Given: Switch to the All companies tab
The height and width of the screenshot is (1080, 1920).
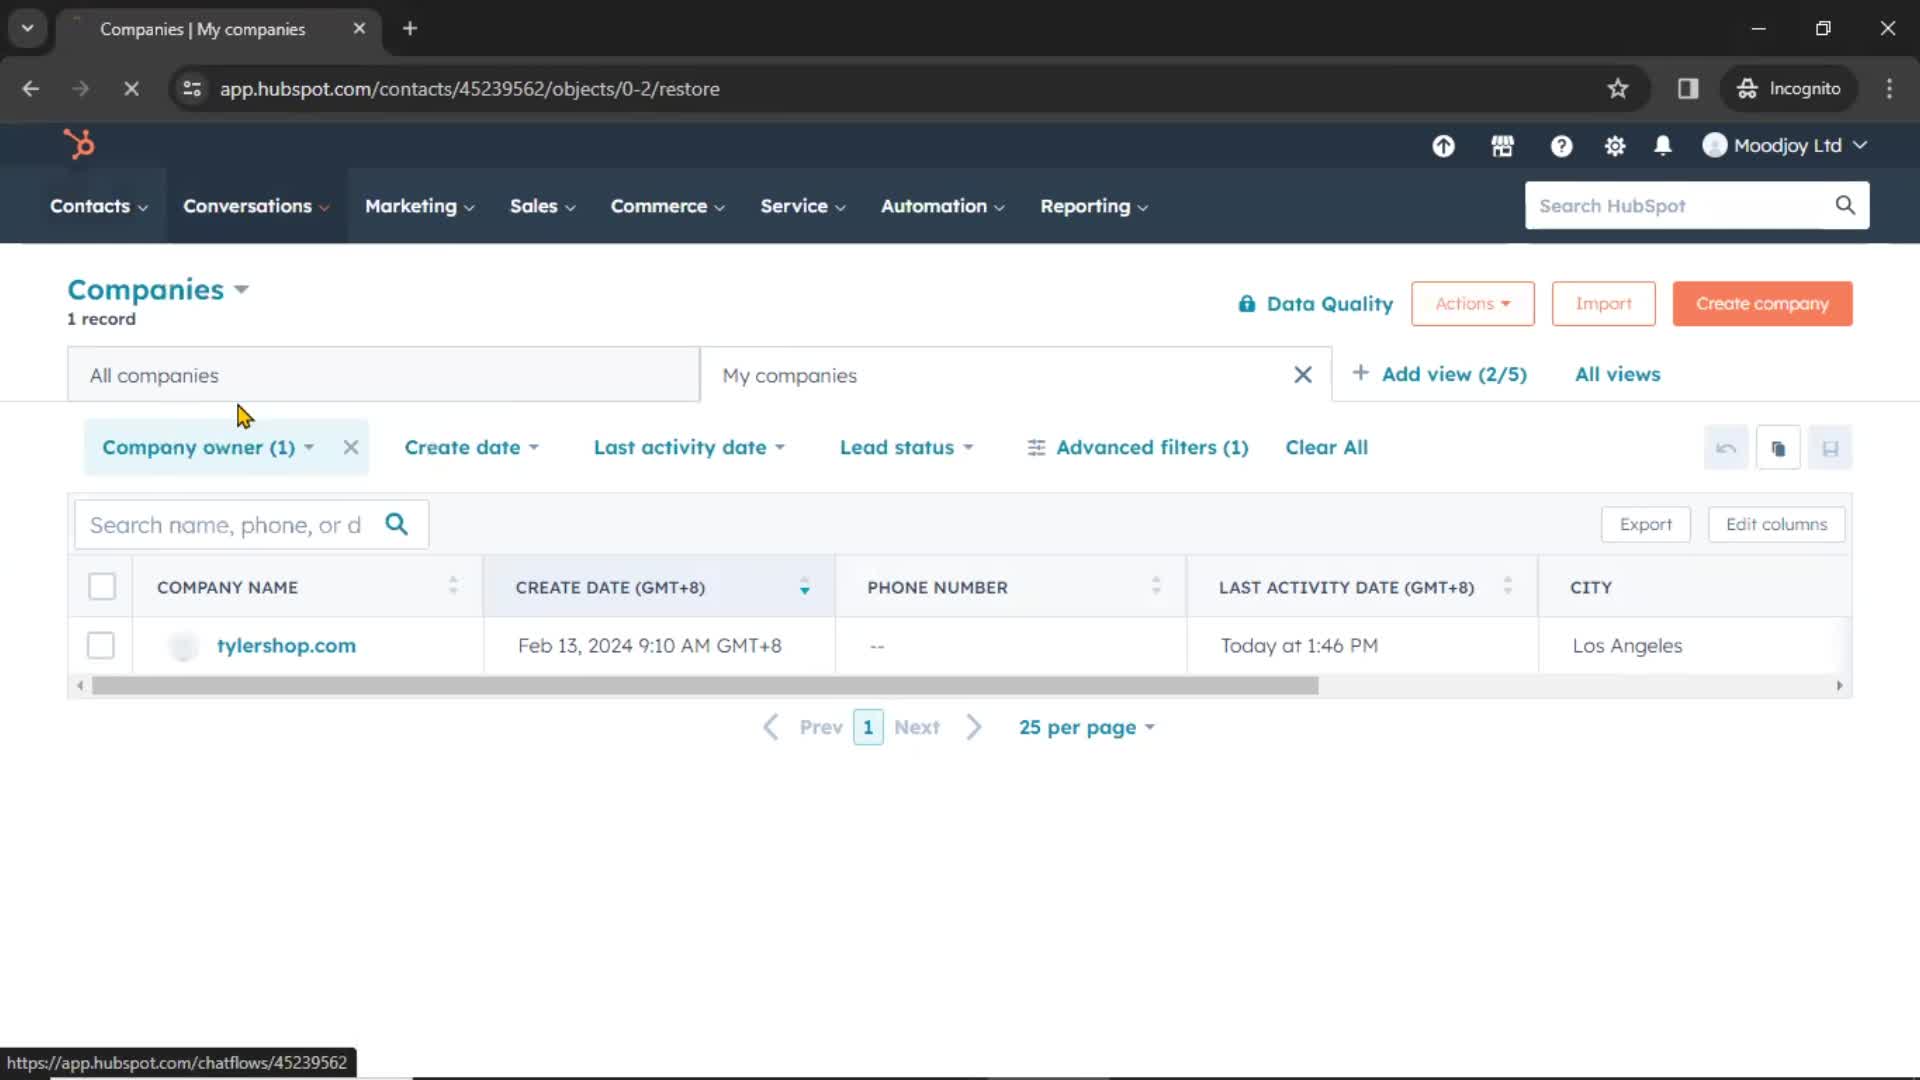Looking at the screenshot, I should [383, 375].
